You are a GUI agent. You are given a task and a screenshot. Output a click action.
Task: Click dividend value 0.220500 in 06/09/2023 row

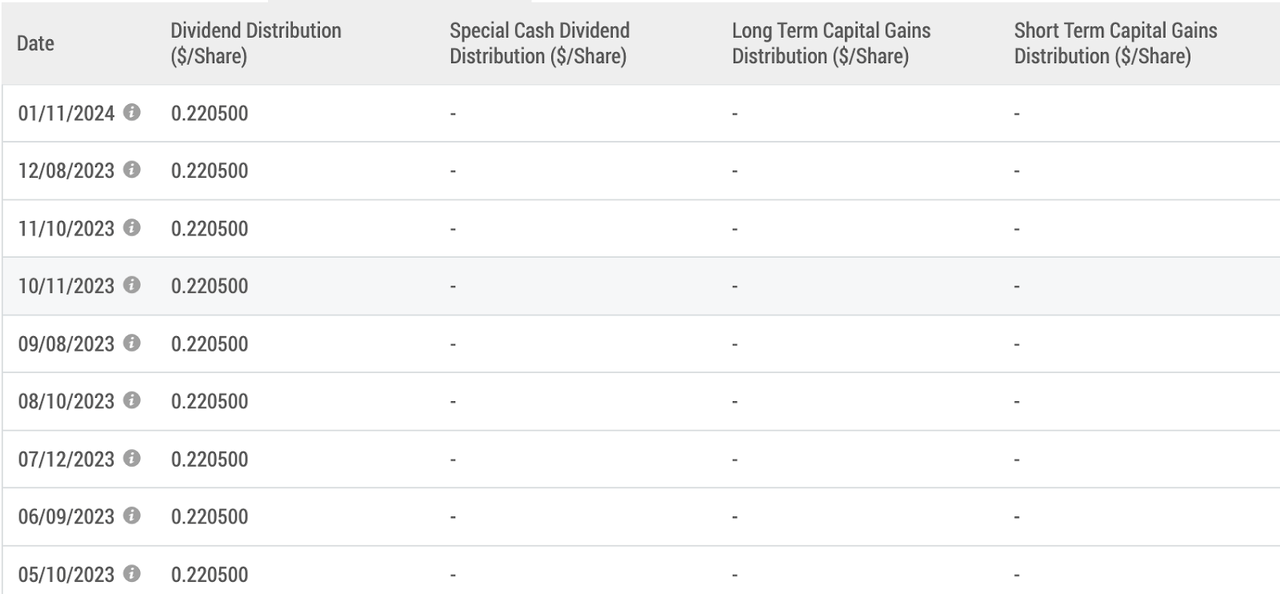[209, 517]
